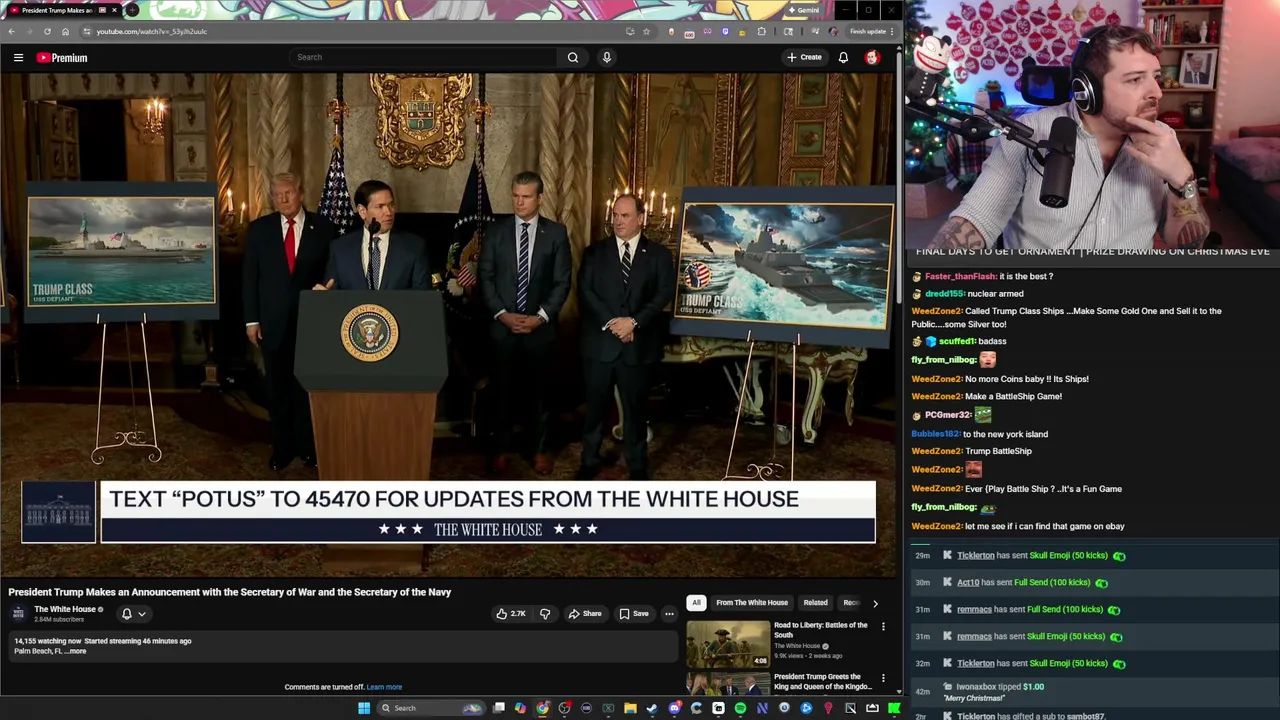1280x720 pixels.
Task: Open Discord from the taskbar
Action: point(674,708)
